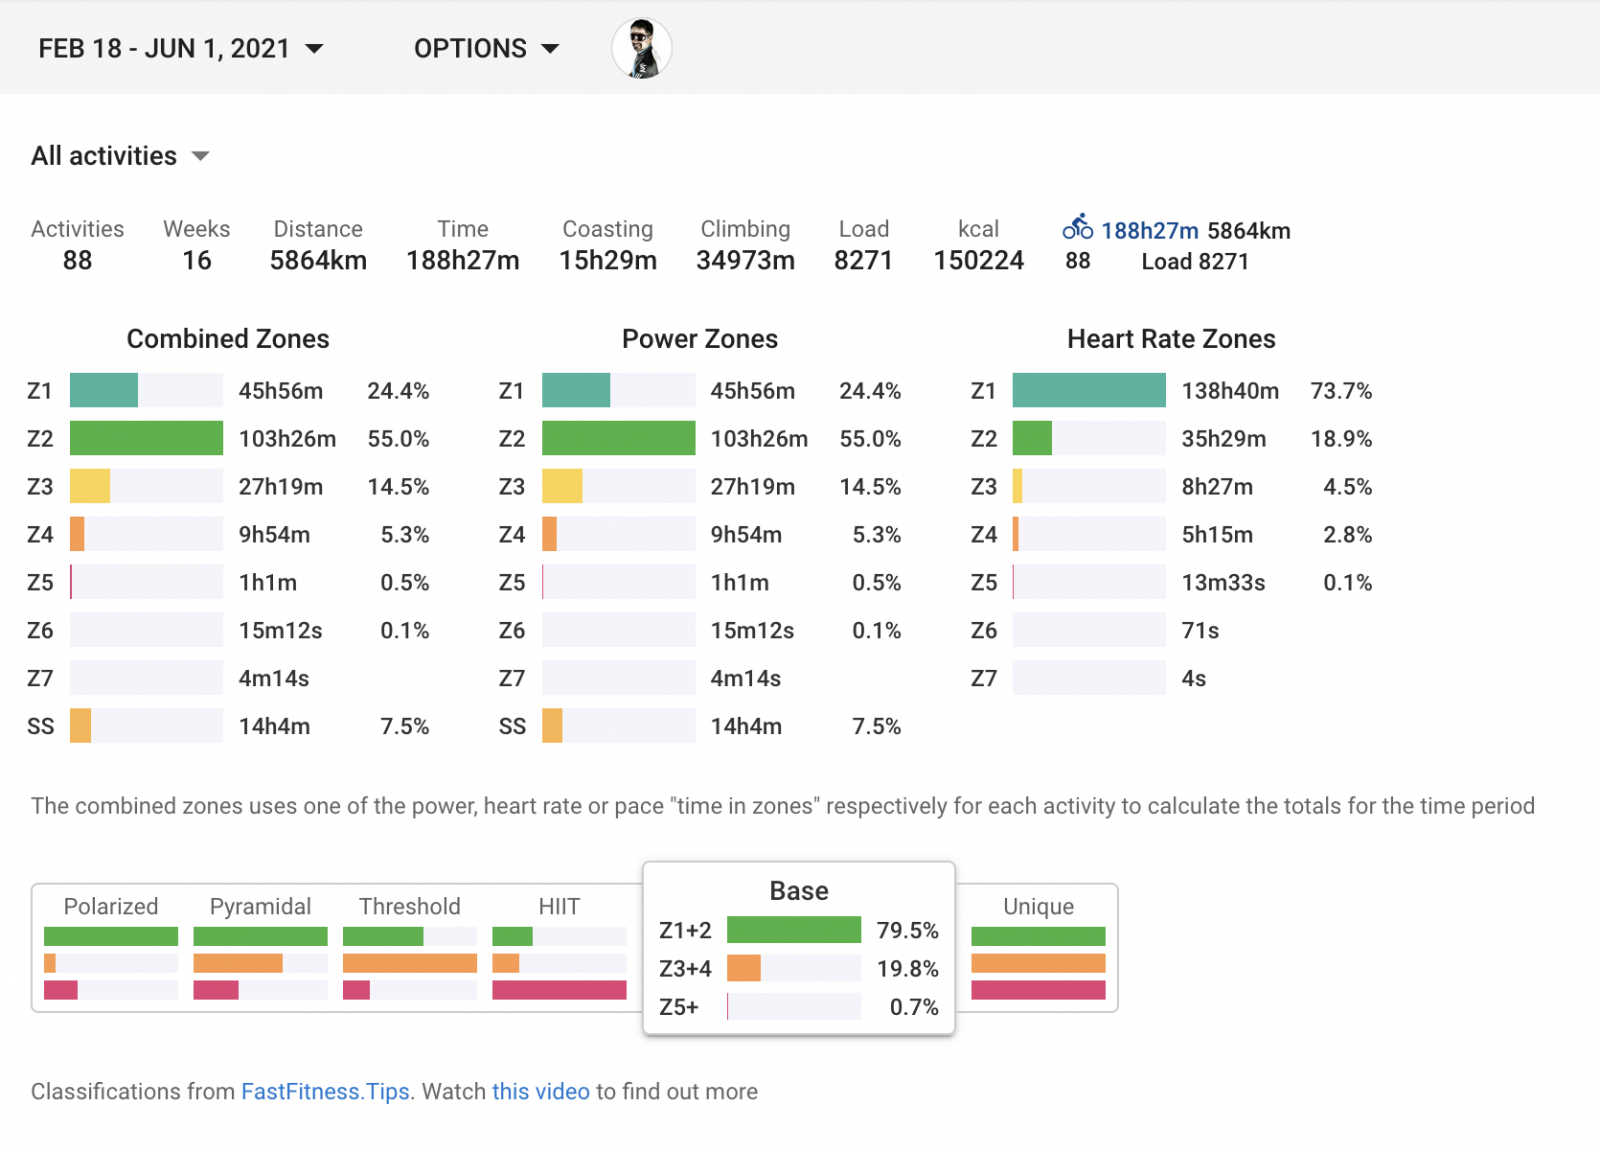Click the Combined Zones Z2 green bar
This screenshot has width=1600, height=1152.
pyautogui.click(x=146, y=438)
